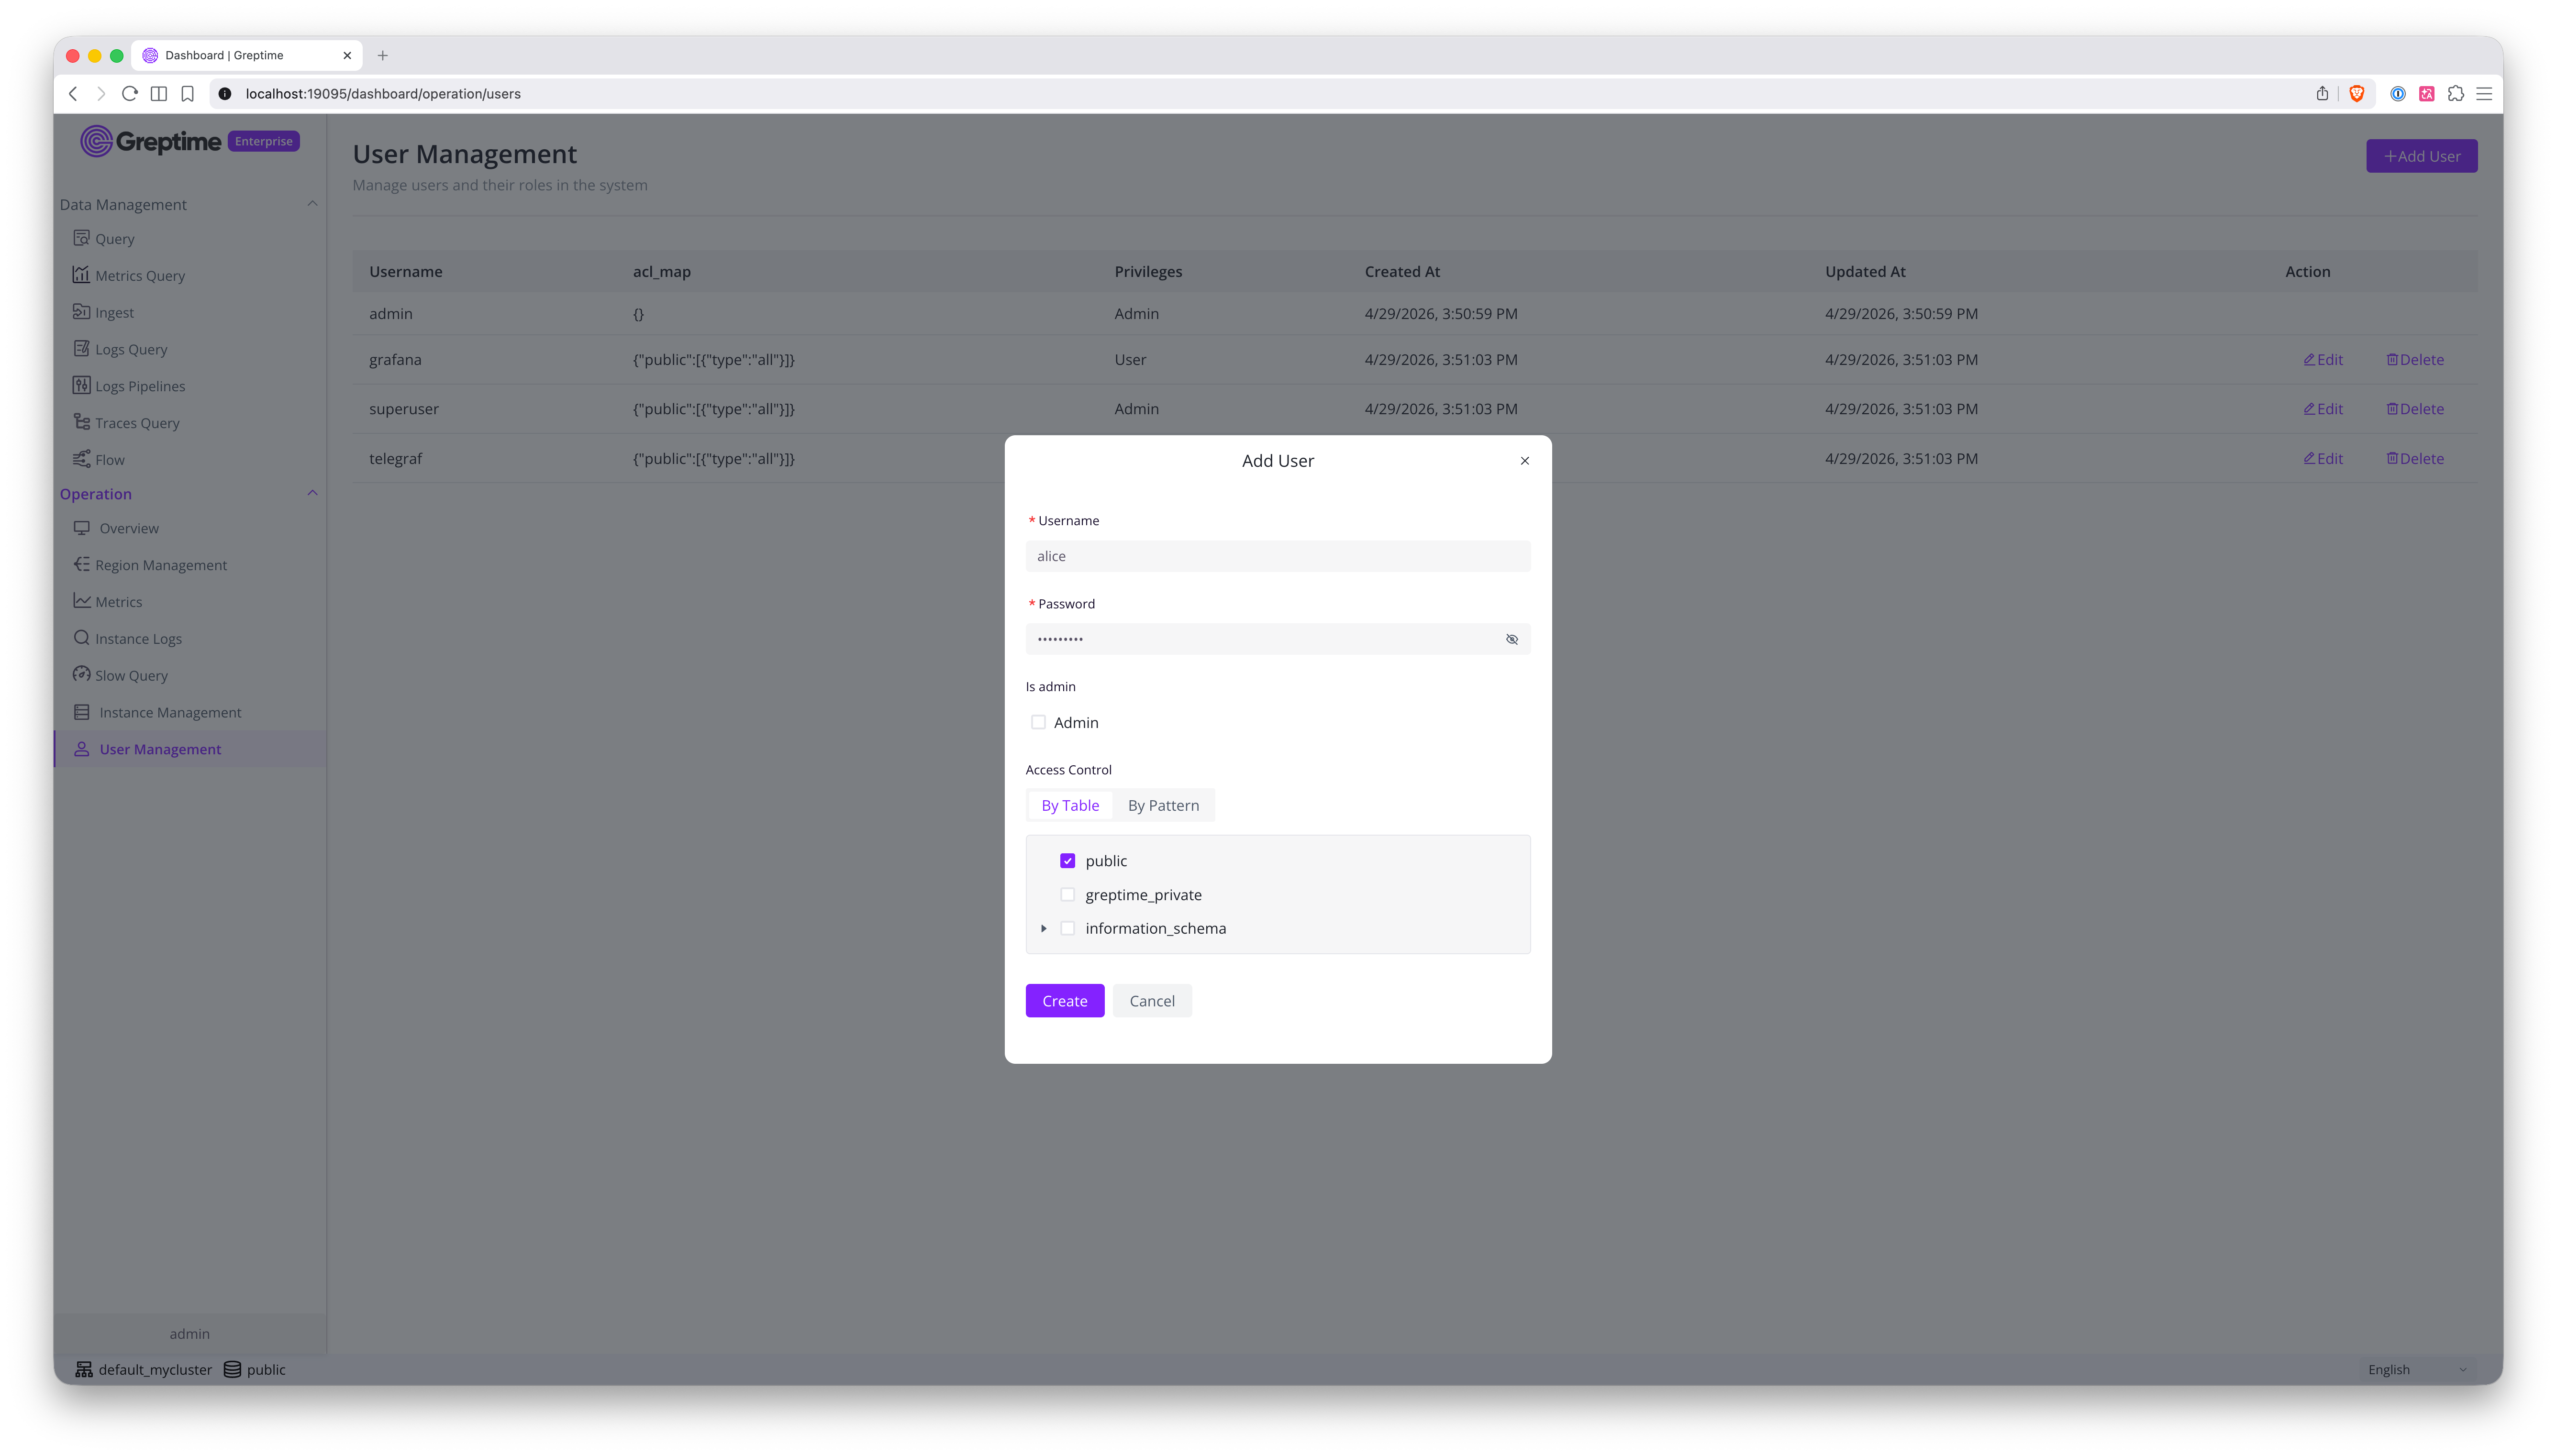This screenshot has height=1456, width=2557.
Task: Click the Updated At column header
Action: pos(1865,272)
